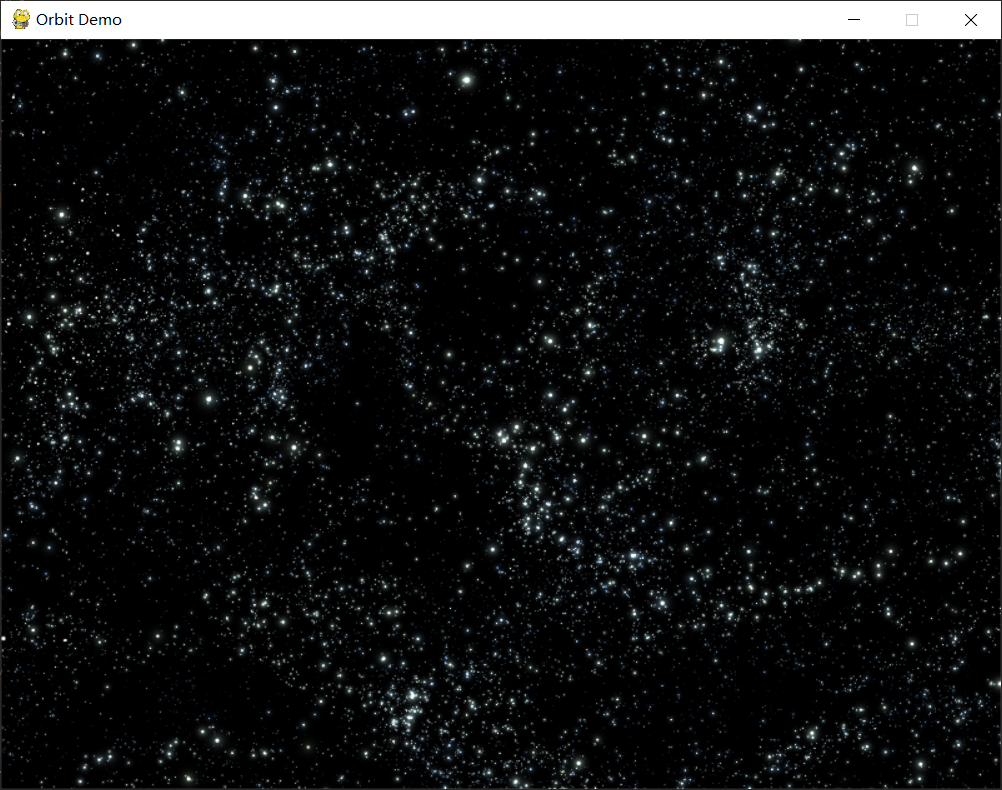Click the pygame snake icon in title bar
Viewport: 1002px width, 790px height.
pos(21,19)
